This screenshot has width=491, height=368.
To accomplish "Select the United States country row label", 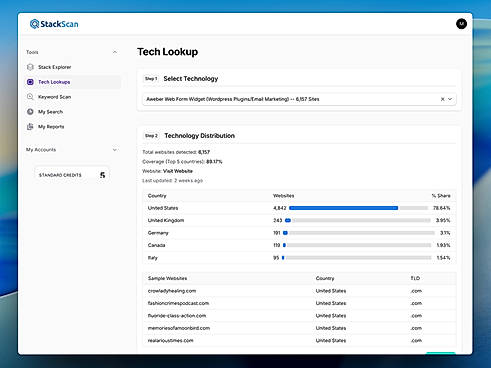I will 163,208.
